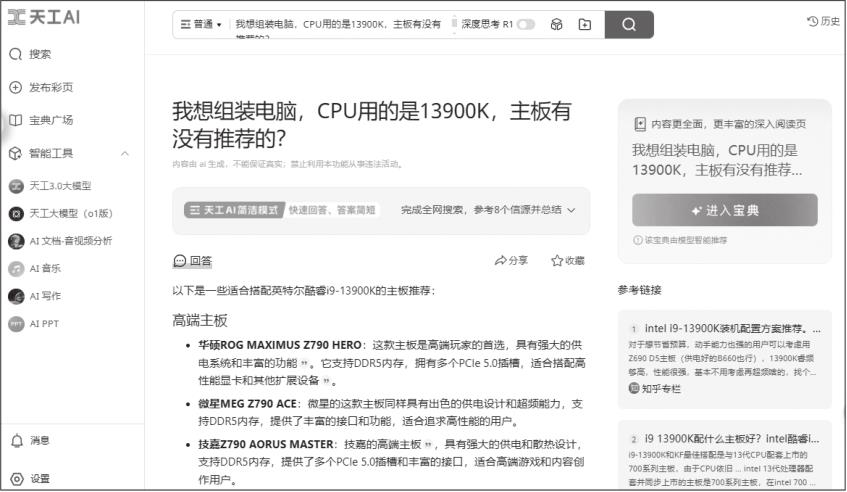Open reference link 1 intel i9-13900K装机配置
The height and width of the screenshot is (492, 847).
tap(732, 328)
